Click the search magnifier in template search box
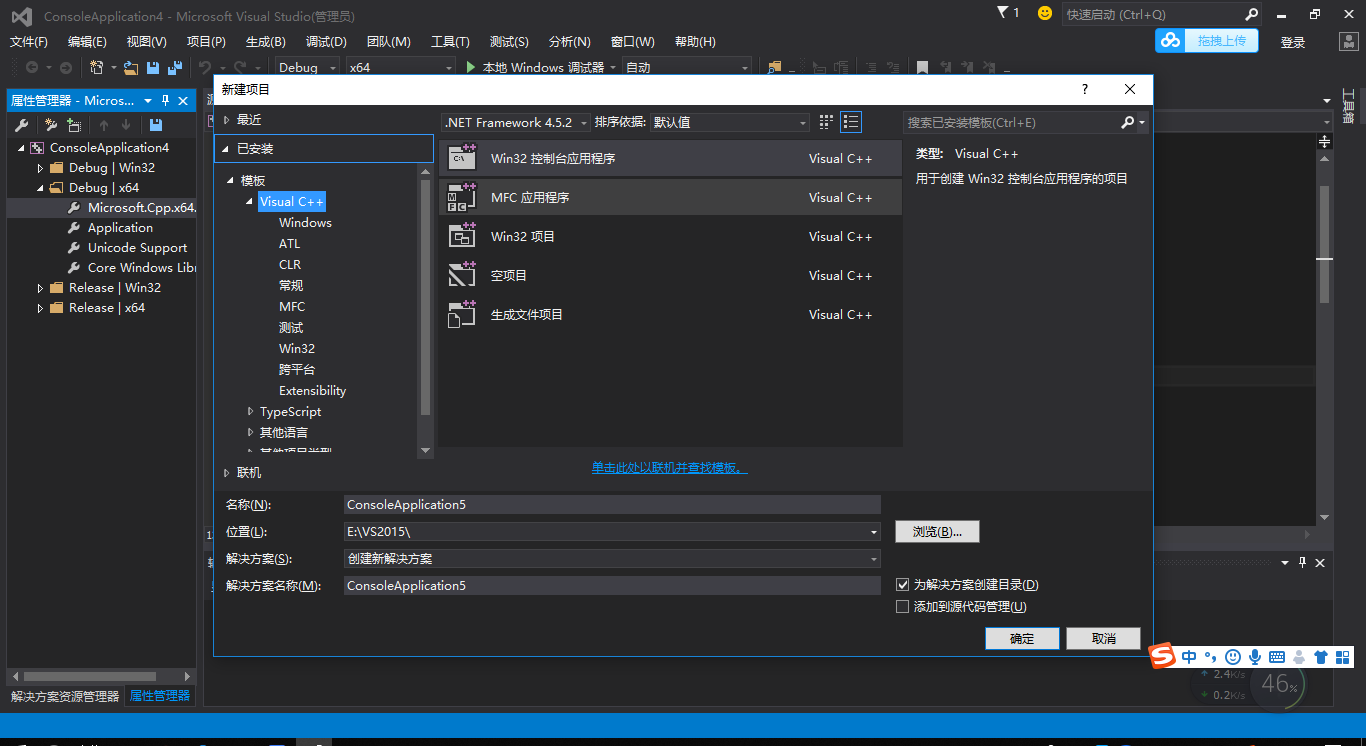Image resolution: width=1366 pixels, height=746 pixels. [x=1127, y=122]
